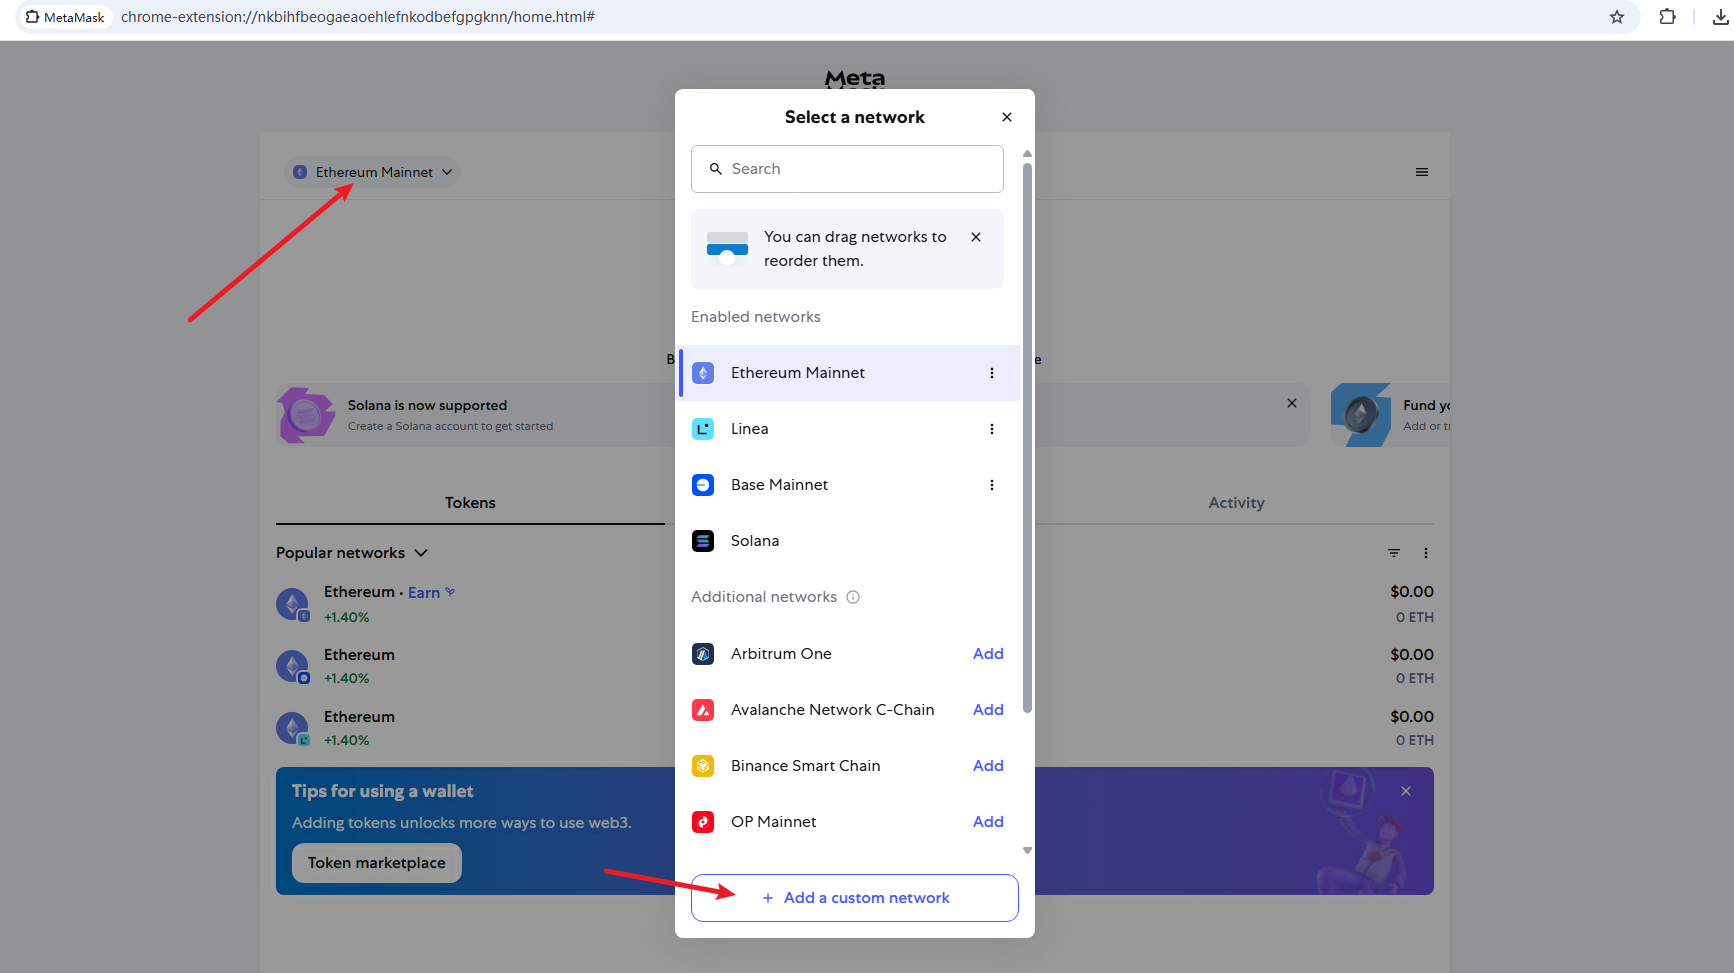This screenshot has width=1734, height=973.
Task: Click the network list scrollbar down arrow
Action: coord(1027,851)
